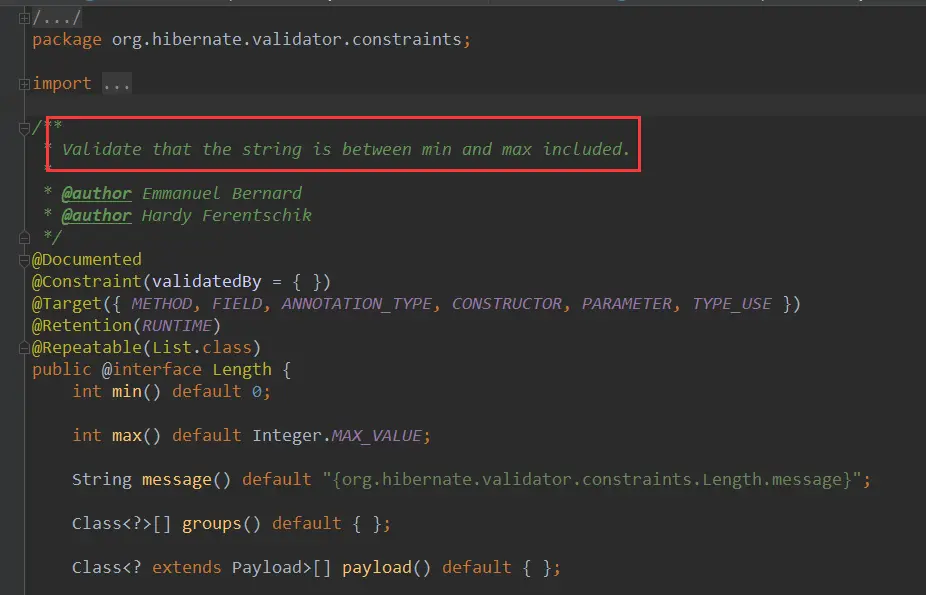Click the name Hardy Ferentschik
The height and width of the screenshot is (595, 926).
(x=227, y=215)
